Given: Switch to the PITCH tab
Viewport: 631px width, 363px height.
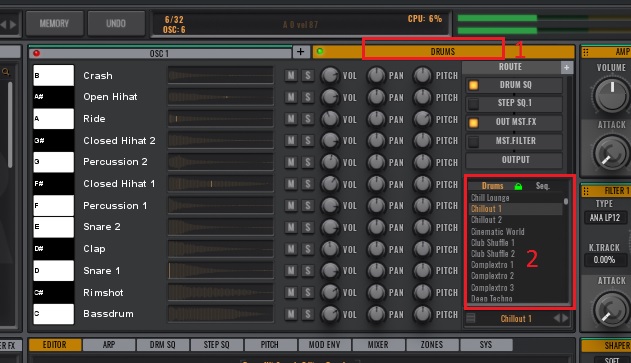Looking at the screenshot, I should point(270,345).
